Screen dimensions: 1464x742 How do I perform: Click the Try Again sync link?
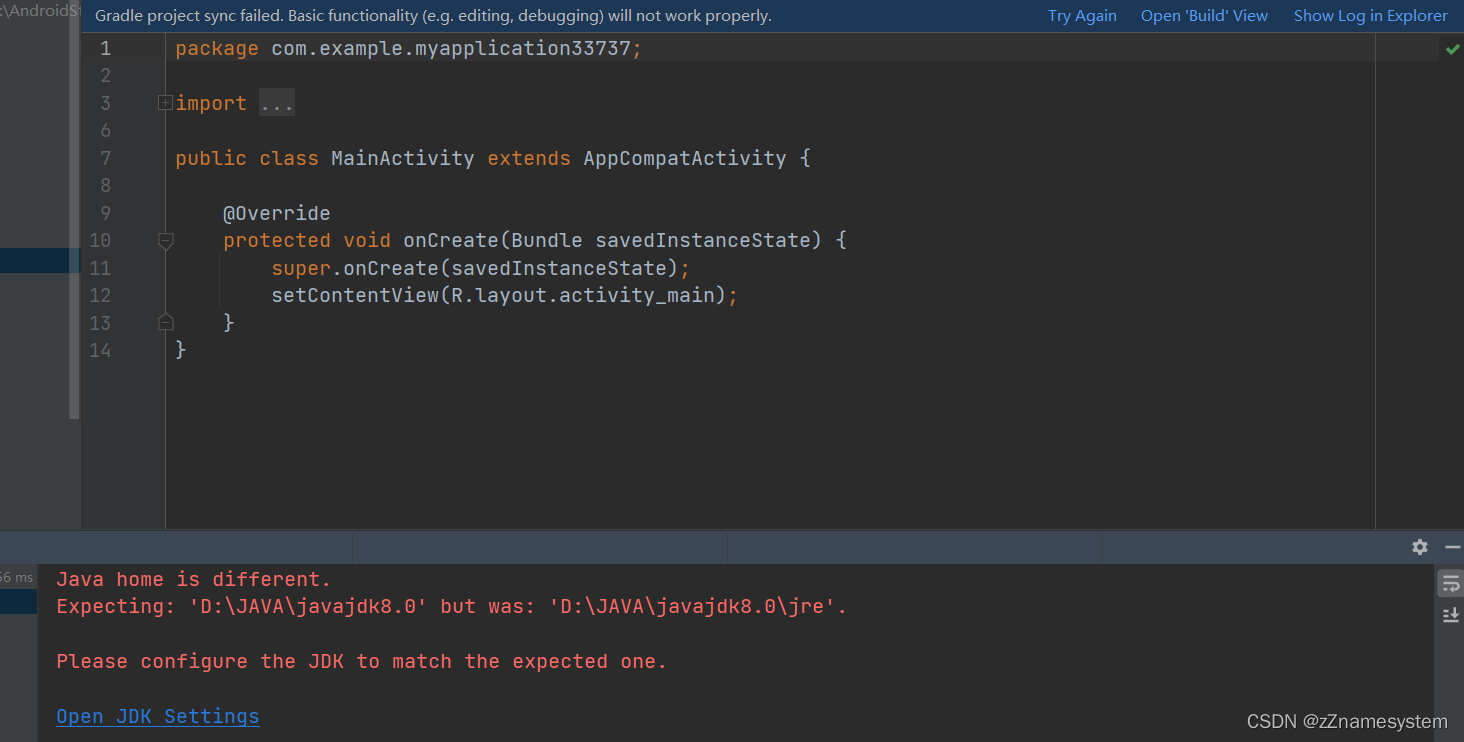1082,16
